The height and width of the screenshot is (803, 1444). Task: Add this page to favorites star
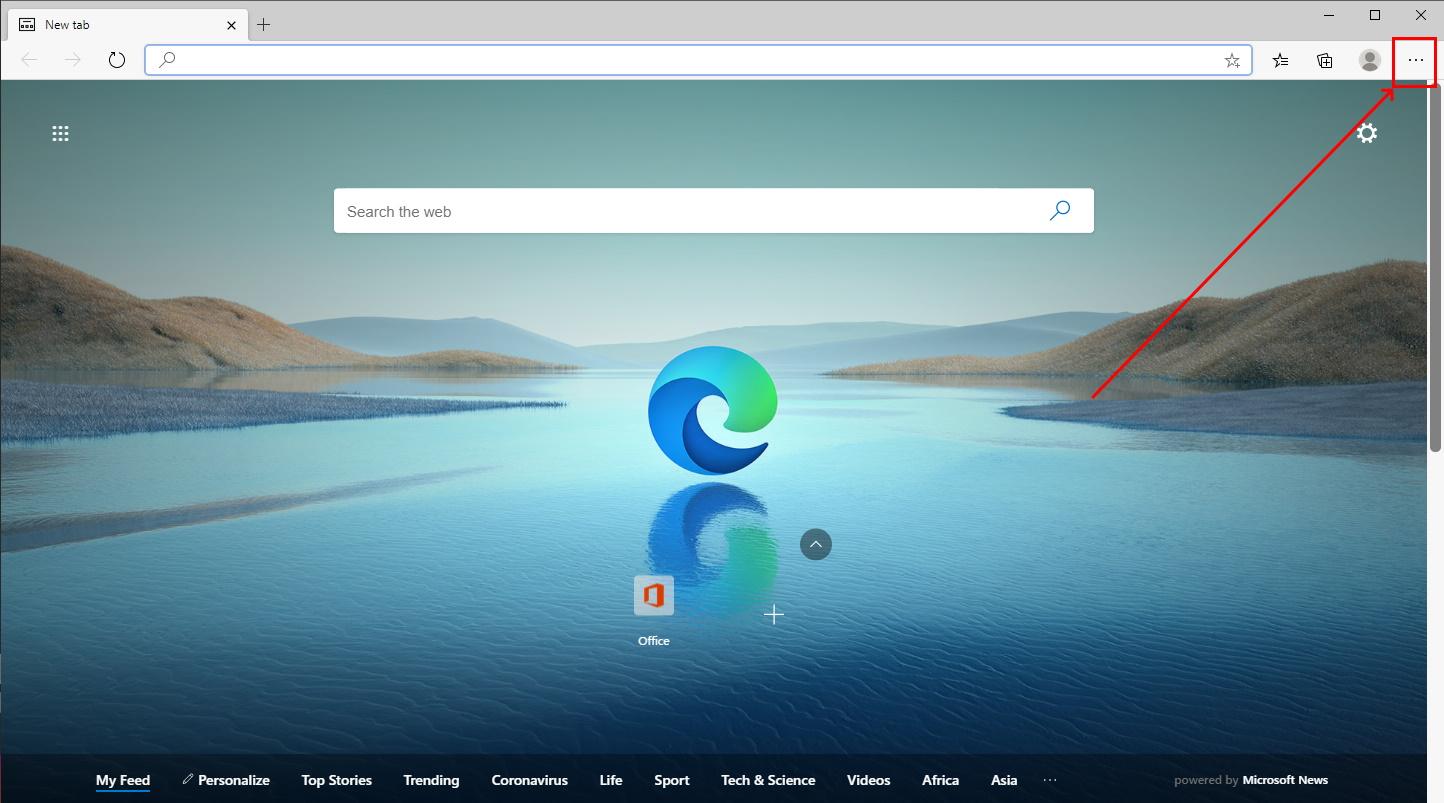click(1232, 60)
